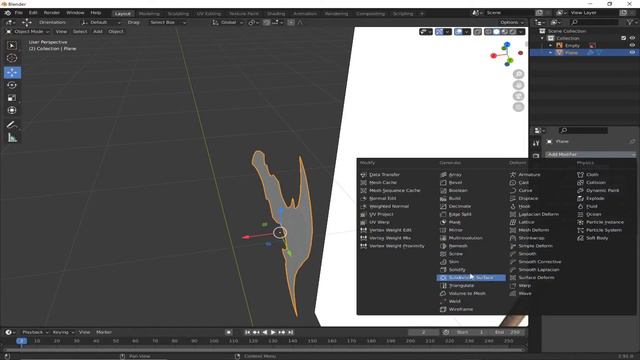The height and width of the screenshot is (360, 640).
Task: Switch to the Modeling workspace tab
Action: point(149,13)
